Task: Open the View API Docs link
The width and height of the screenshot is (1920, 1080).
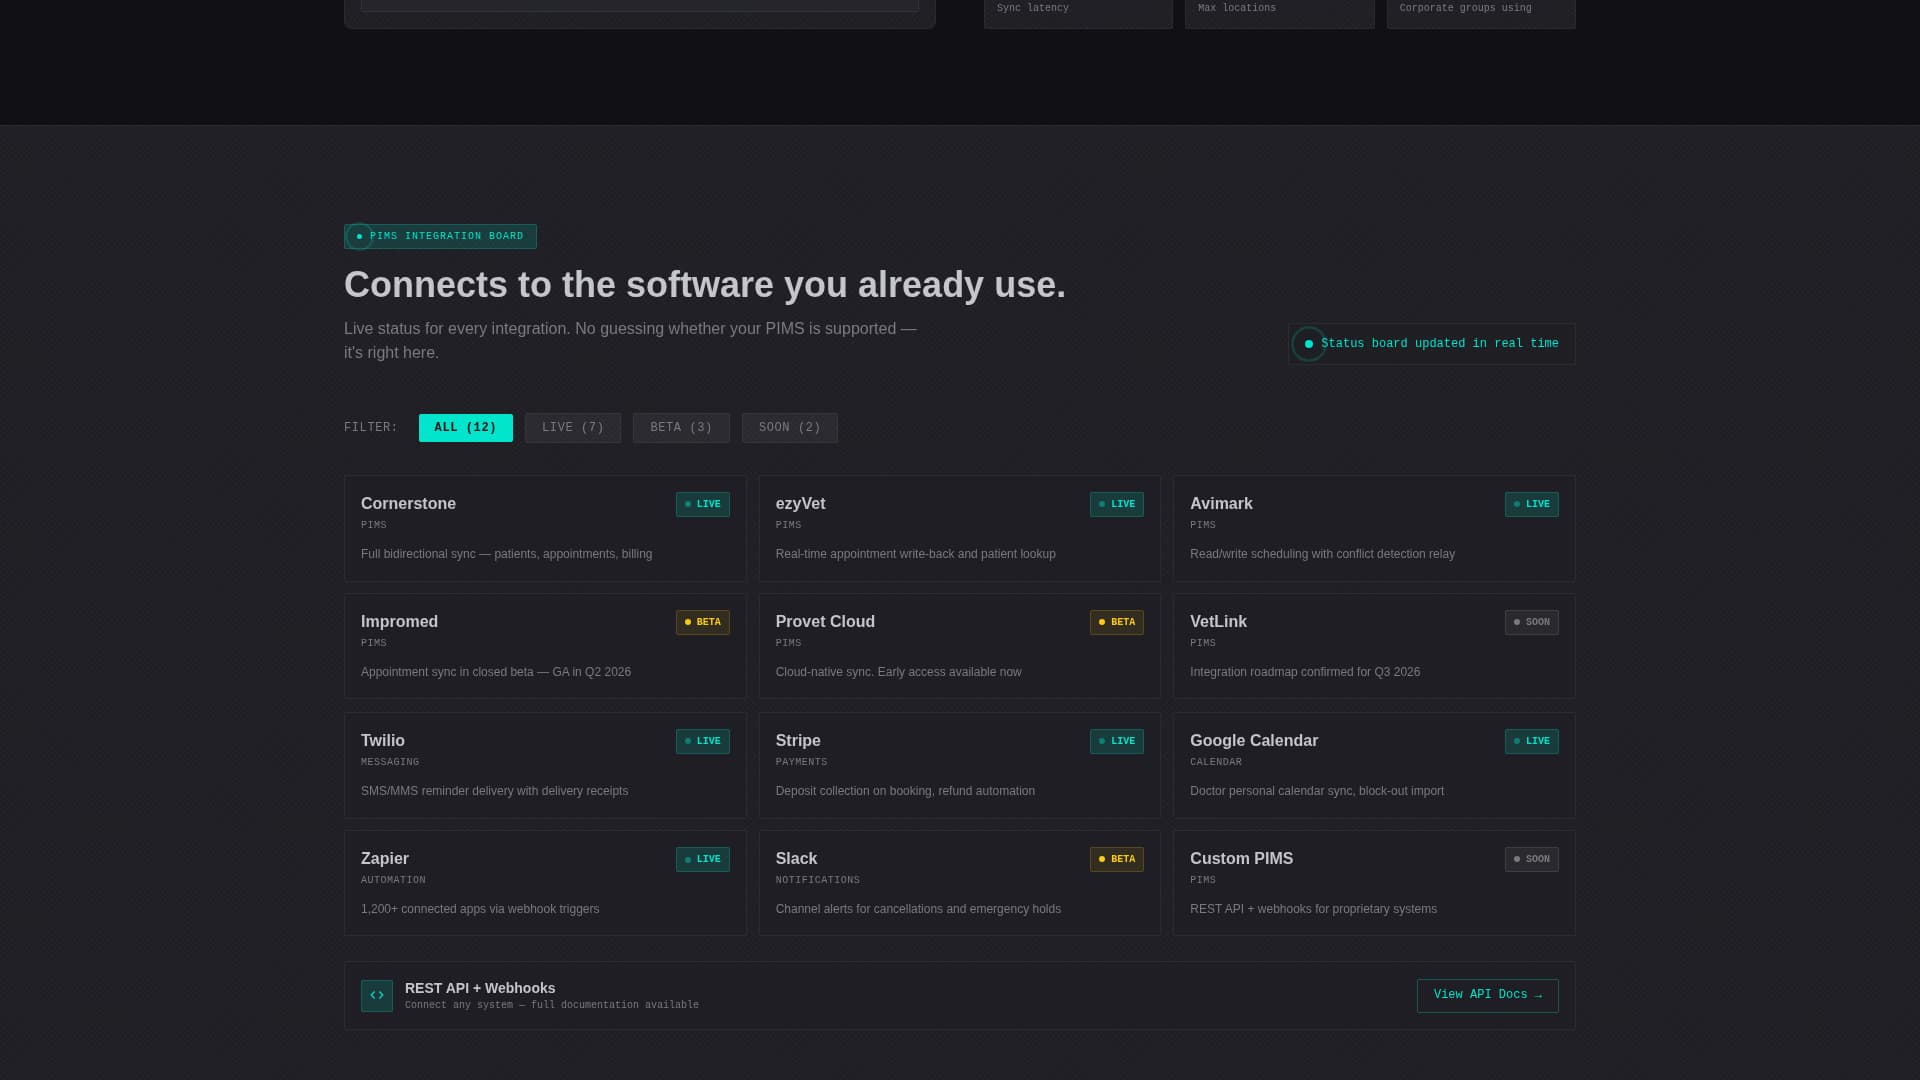Action: tap(1487, 995)
